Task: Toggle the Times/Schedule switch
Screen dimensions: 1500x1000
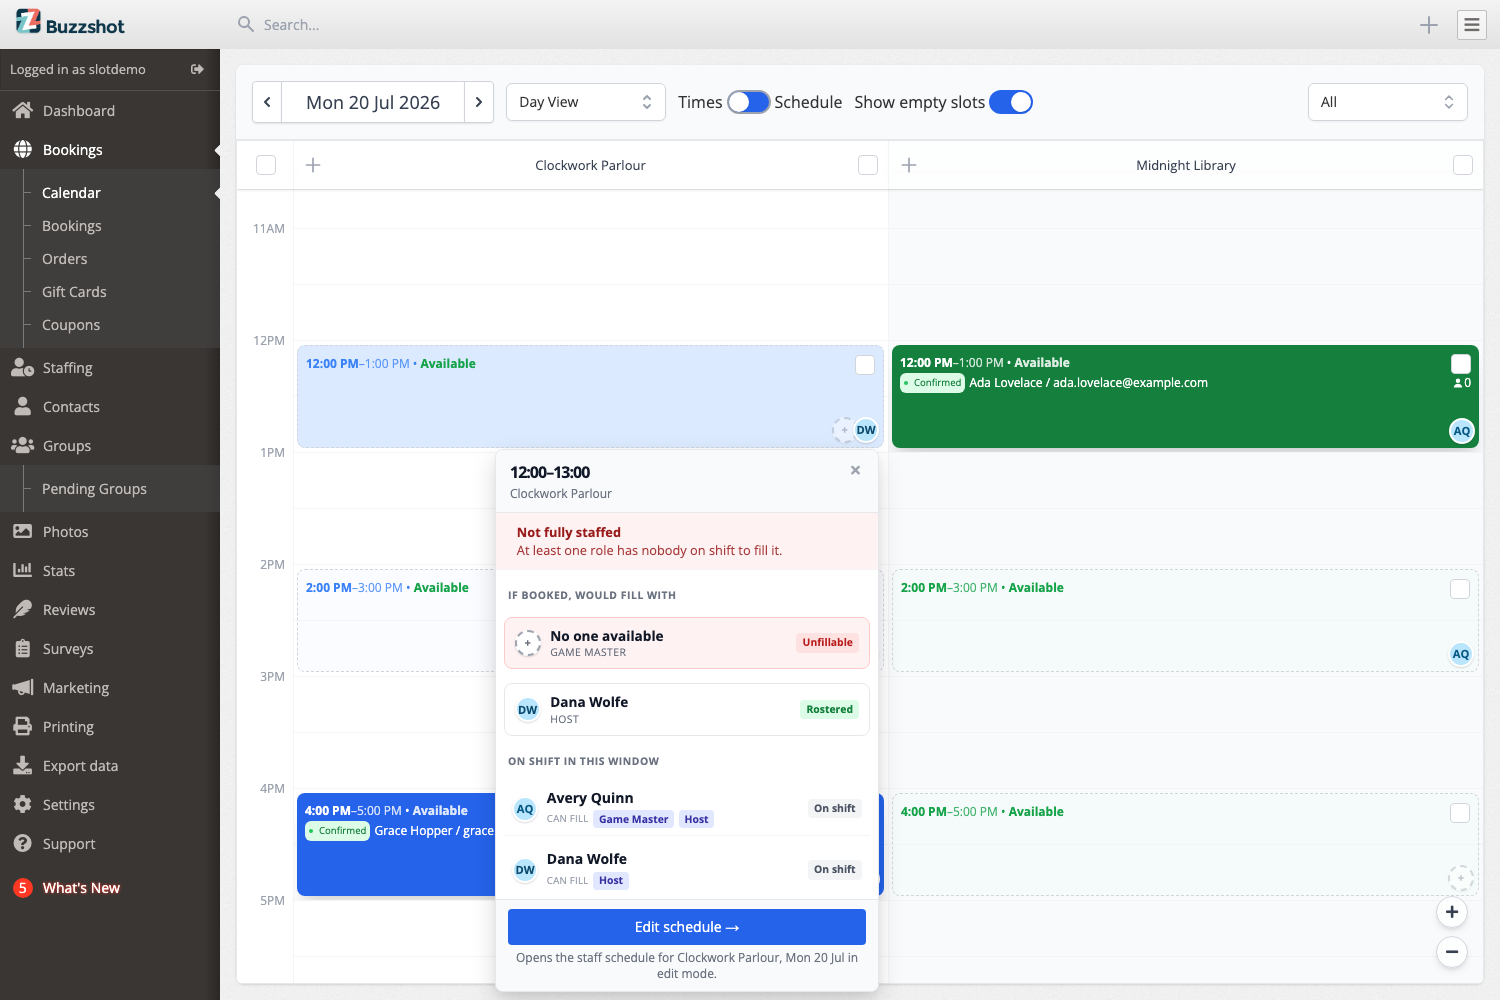Action: (x=749, y=102)
